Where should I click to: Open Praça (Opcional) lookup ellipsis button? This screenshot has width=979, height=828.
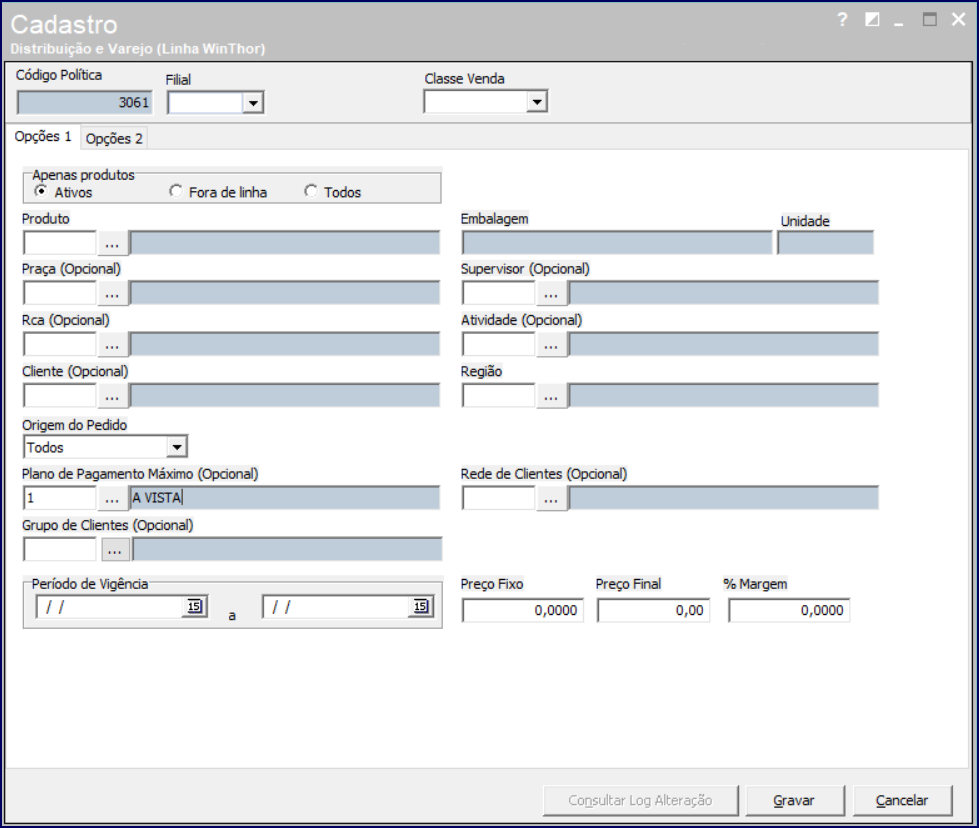pos(112,293)
